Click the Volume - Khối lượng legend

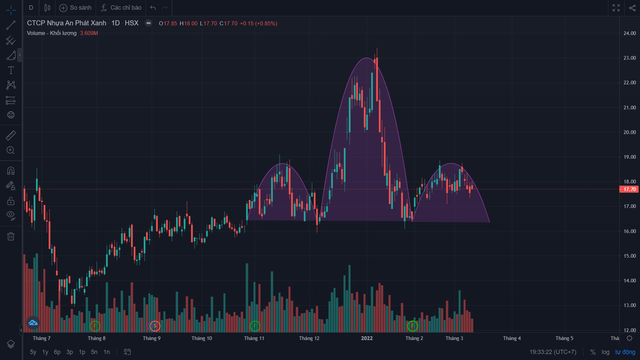(52, 33)
